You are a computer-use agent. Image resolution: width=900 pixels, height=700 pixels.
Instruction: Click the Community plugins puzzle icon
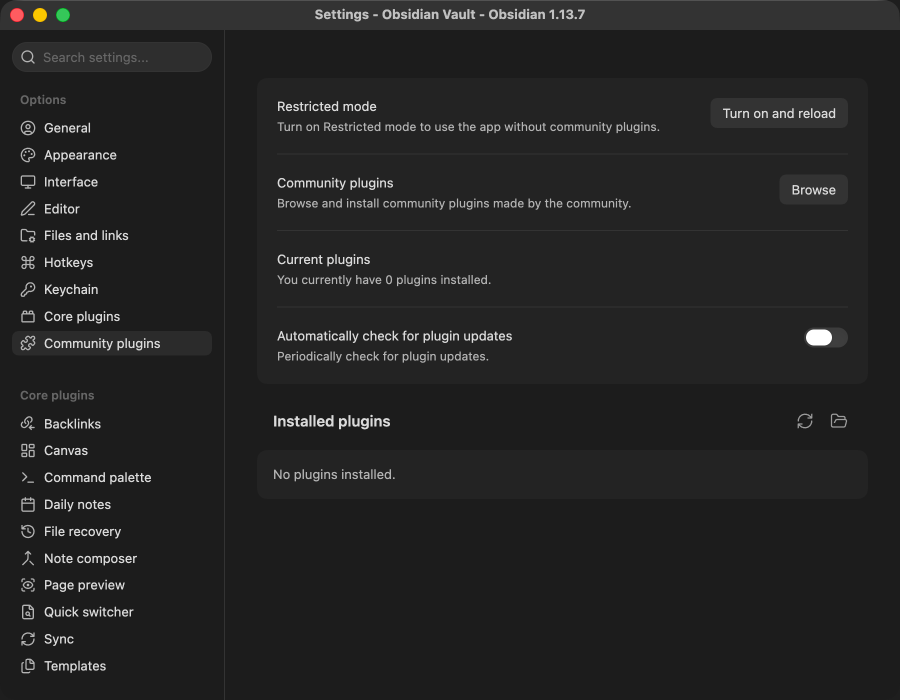tap(28, 343)
